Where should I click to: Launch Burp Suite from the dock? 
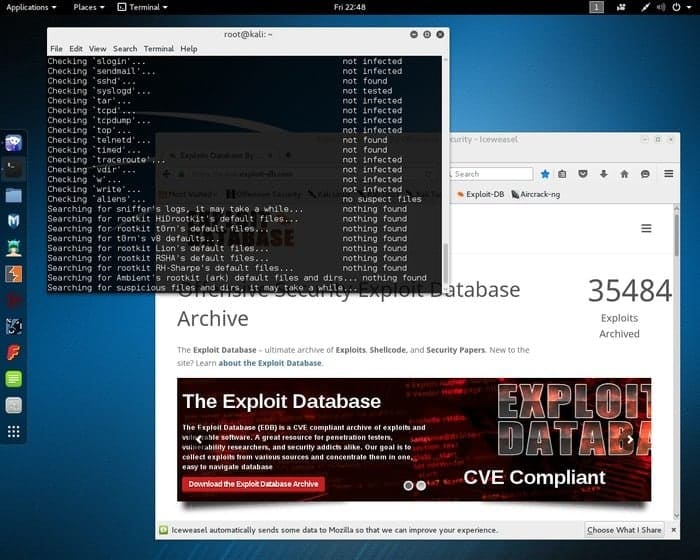pyautogui.click(x=13, y=274)
